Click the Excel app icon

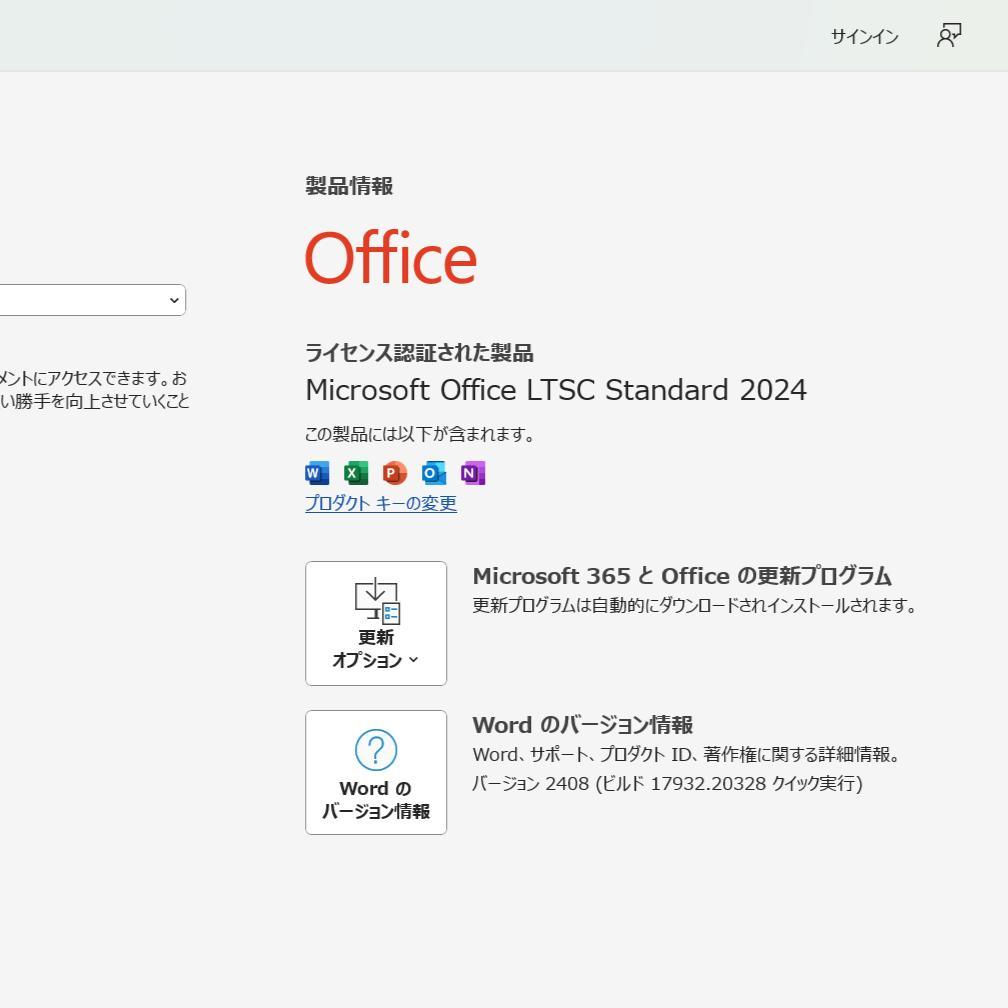point(354,472)
